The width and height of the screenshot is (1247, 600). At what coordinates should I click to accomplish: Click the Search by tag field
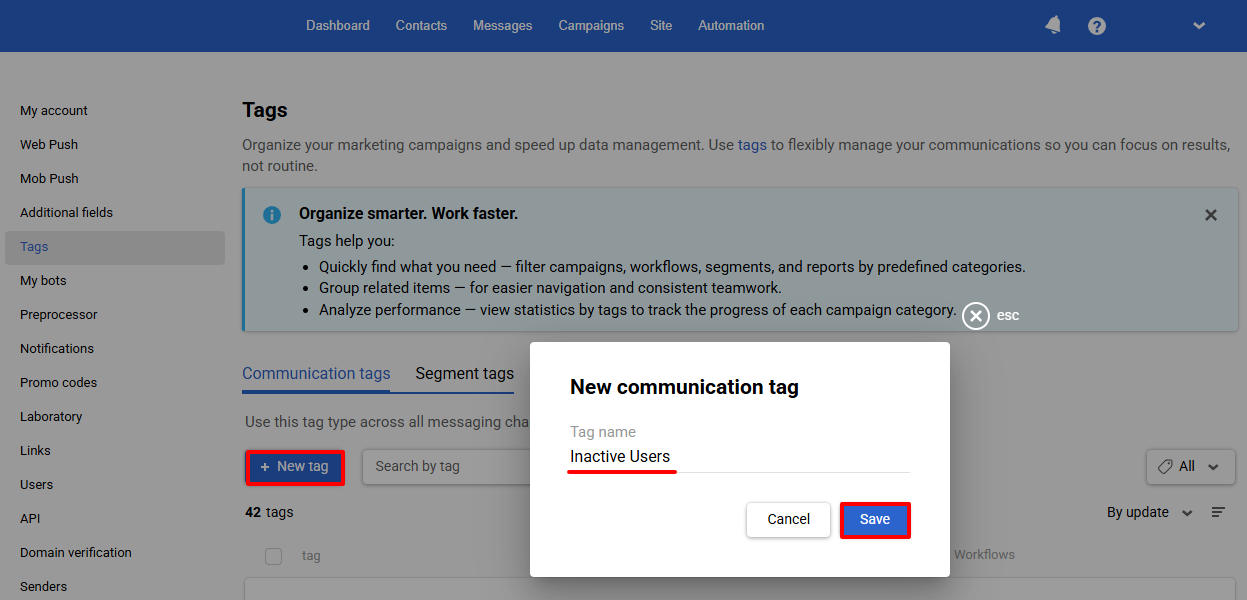(x=446, y=466)
